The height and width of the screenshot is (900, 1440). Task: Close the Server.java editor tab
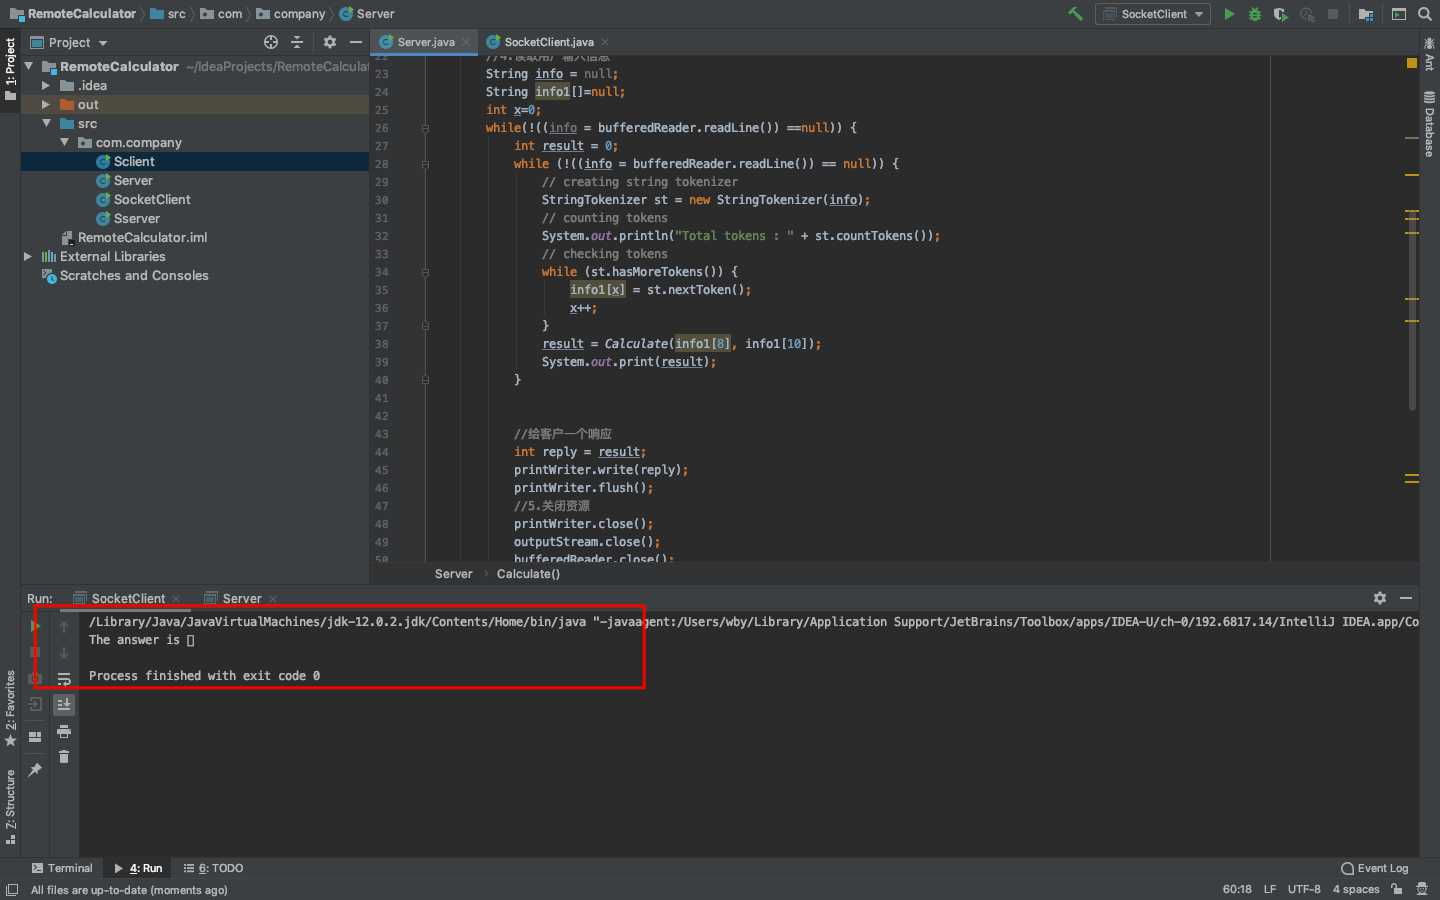click(466, 42)
